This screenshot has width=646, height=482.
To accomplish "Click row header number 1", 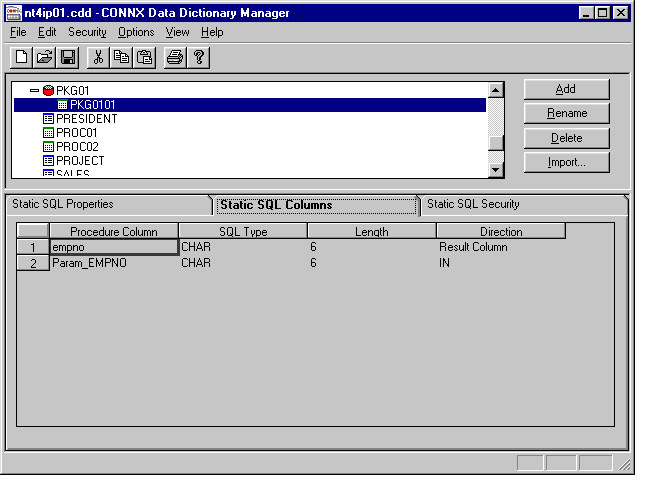I will [x=33, y=247].
